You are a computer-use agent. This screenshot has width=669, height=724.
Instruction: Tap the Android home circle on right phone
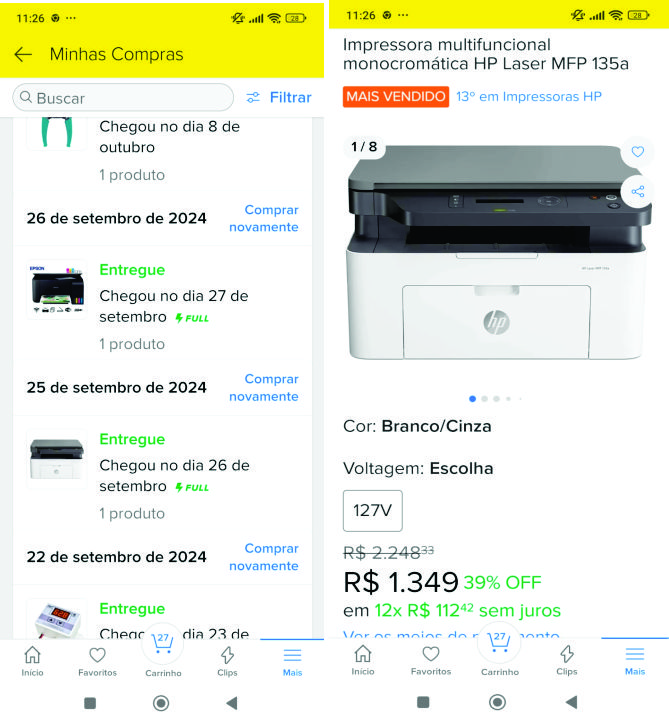click(497, 702)
